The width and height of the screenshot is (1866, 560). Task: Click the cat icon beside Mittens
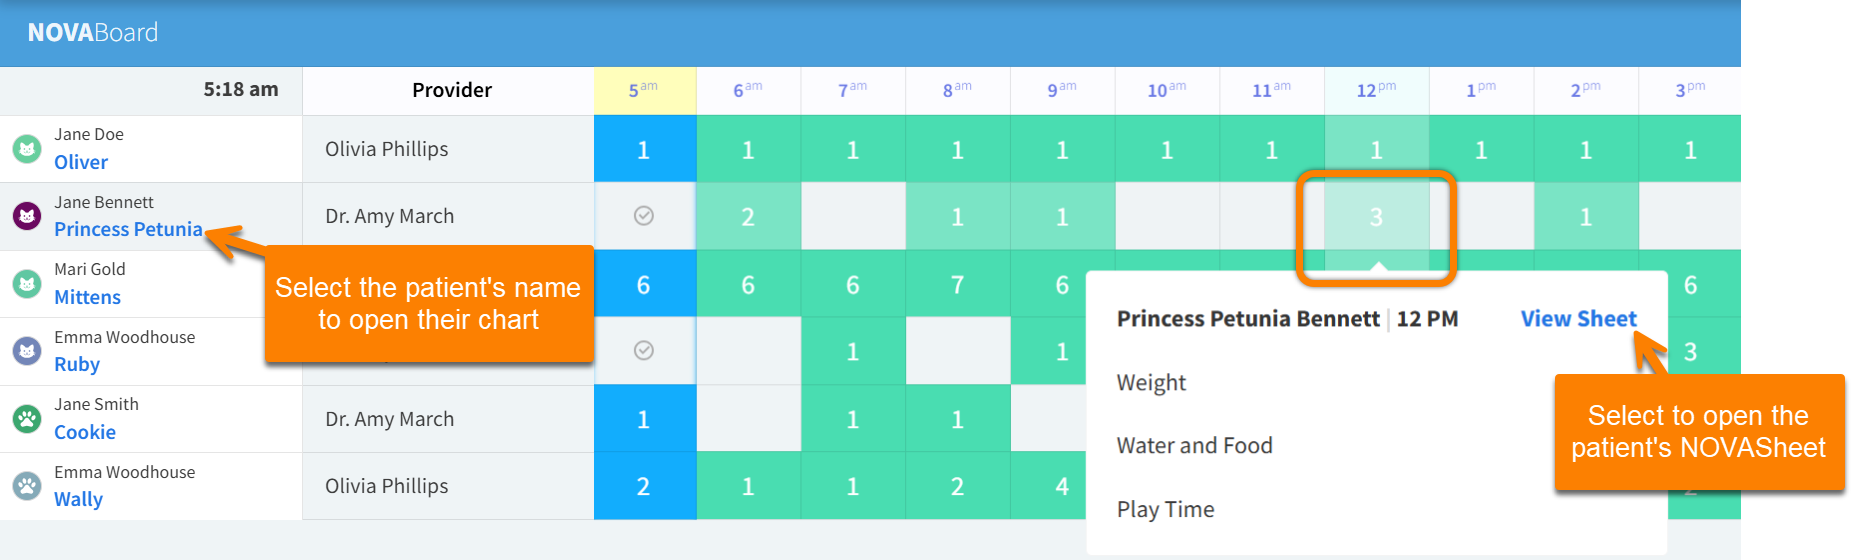click(x=27, y=284)
